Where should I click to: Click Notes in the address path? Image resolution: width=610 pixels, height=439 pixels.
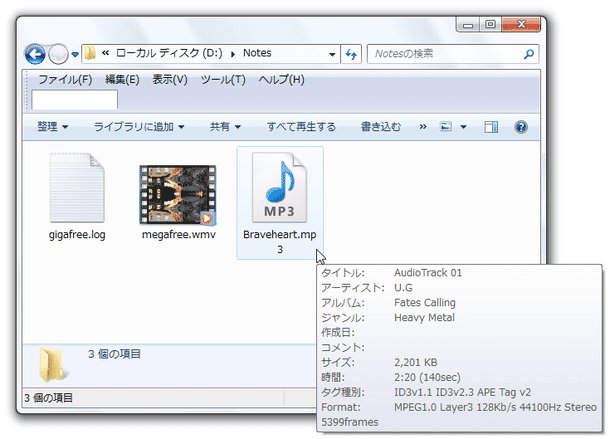click(x=257, y=53)
